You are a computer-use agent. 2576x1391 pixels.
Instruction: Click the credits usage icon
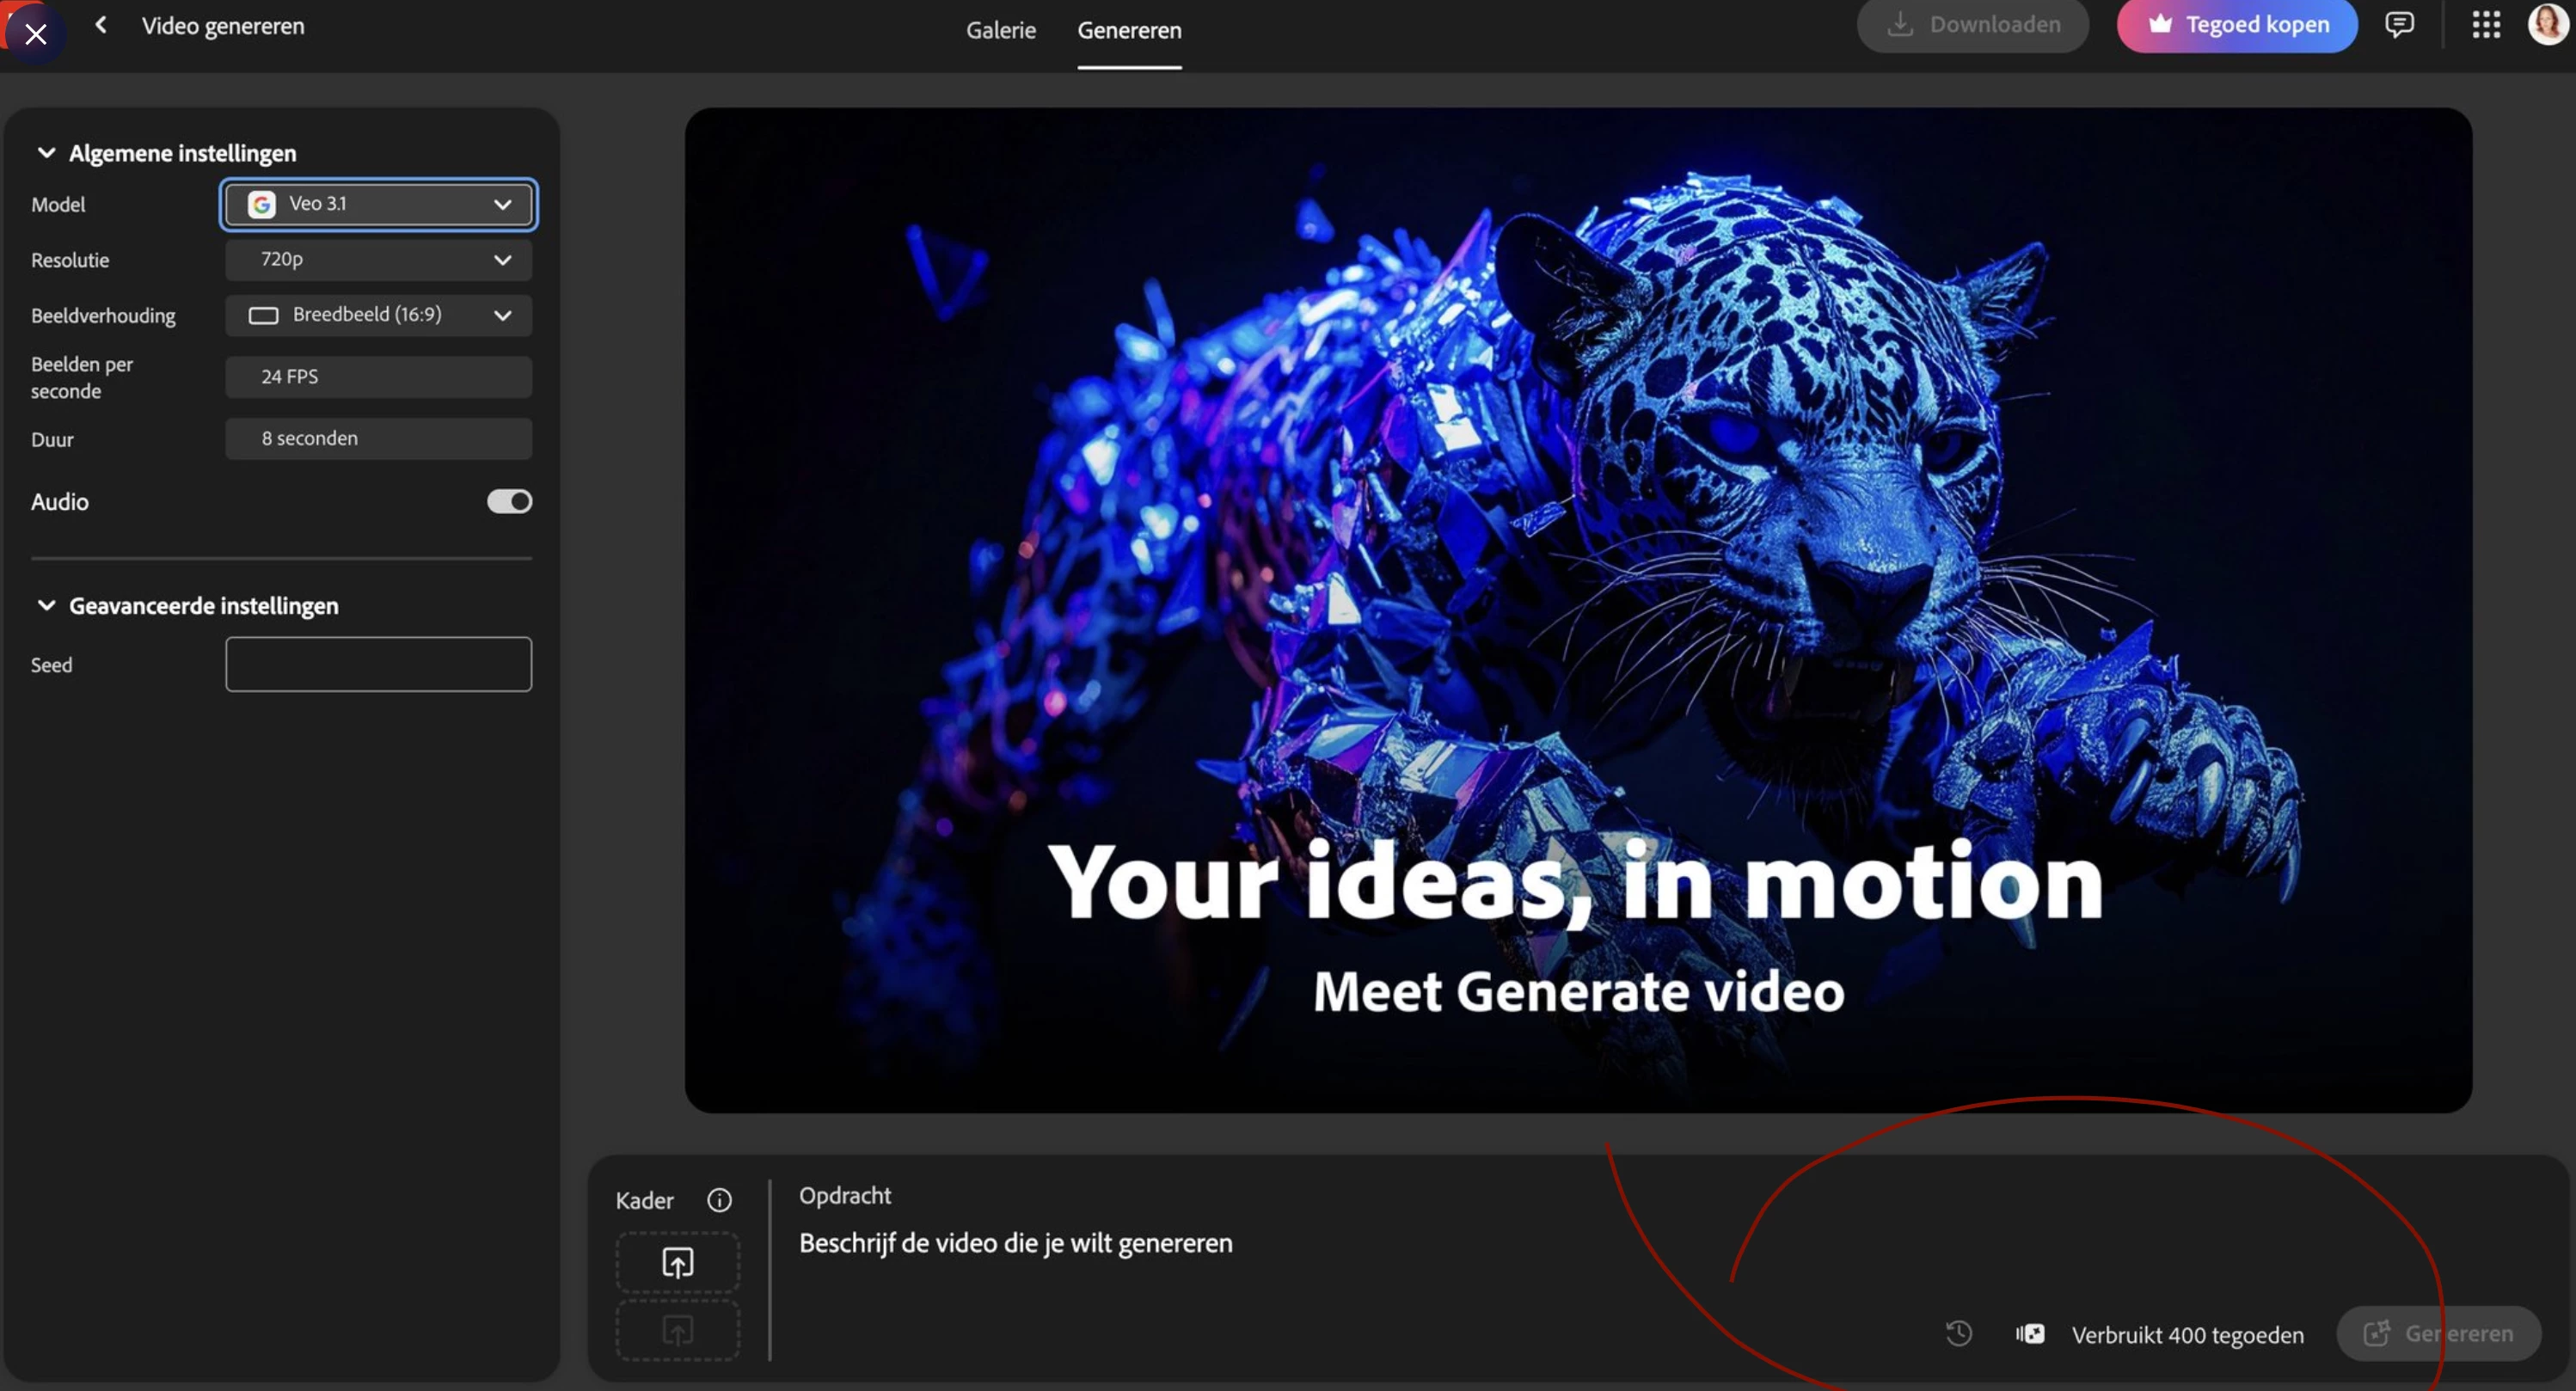tap(2030, 1334)
